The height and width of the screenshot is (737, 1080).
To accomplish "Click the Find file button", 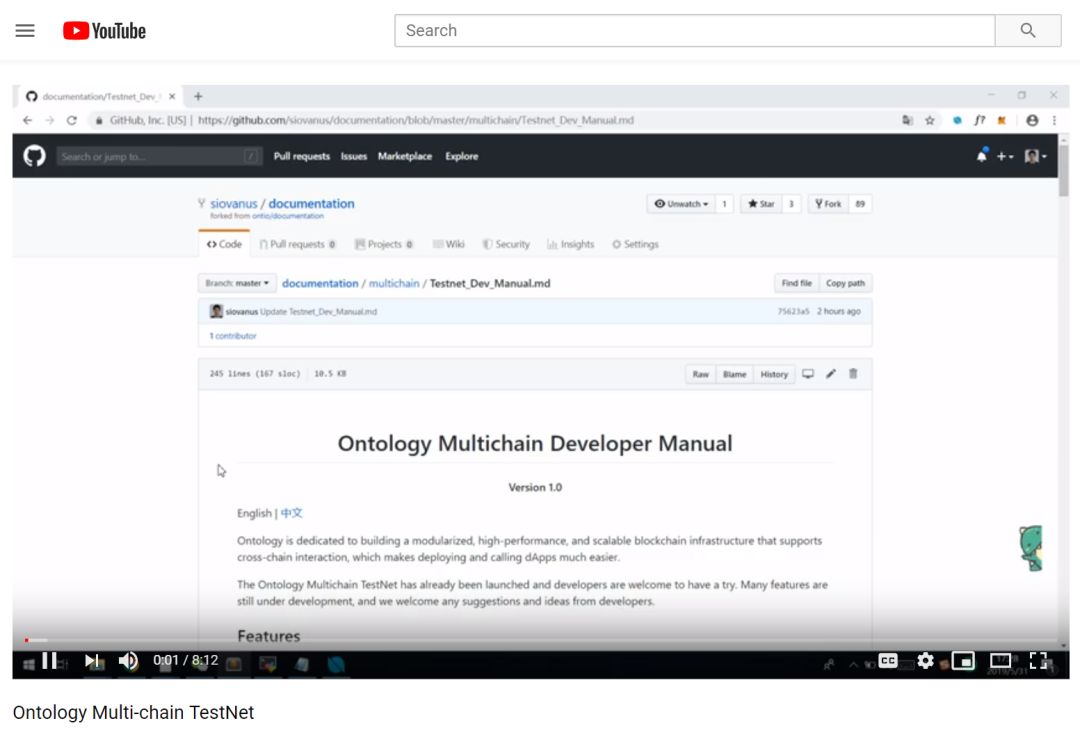I will click(x=796, y=283).
